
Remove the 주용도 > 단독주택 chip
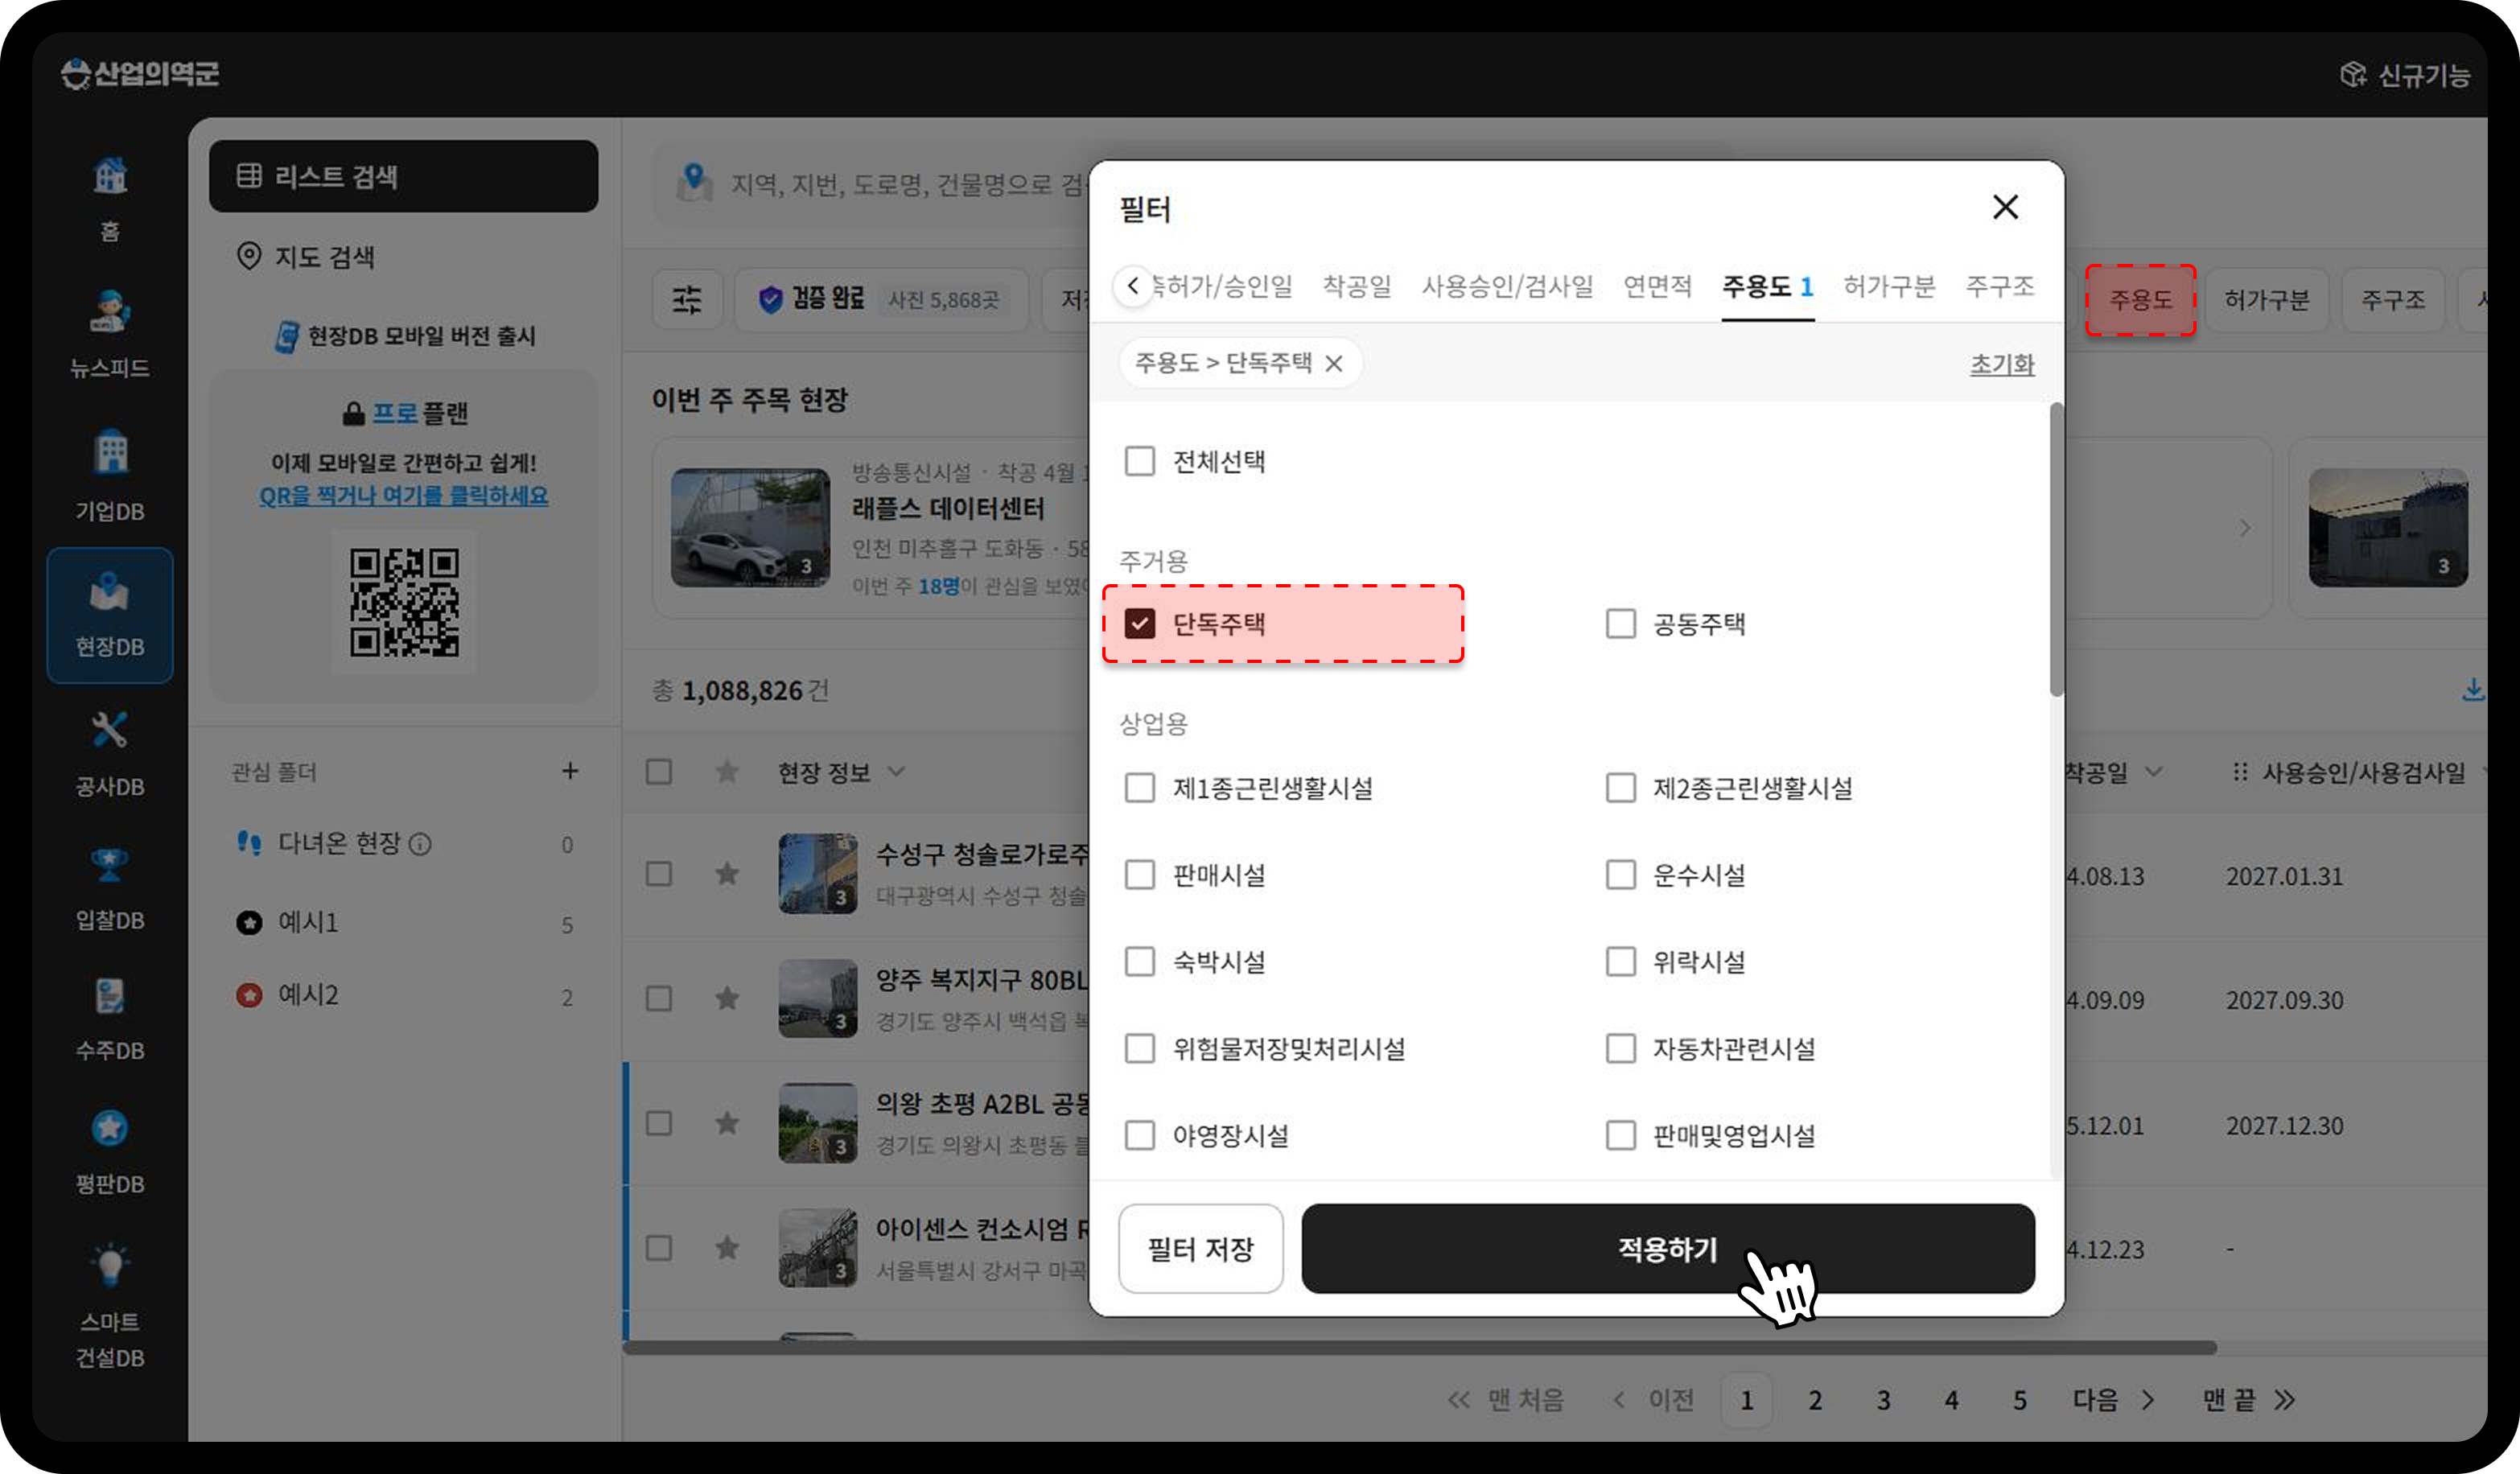1334,363
